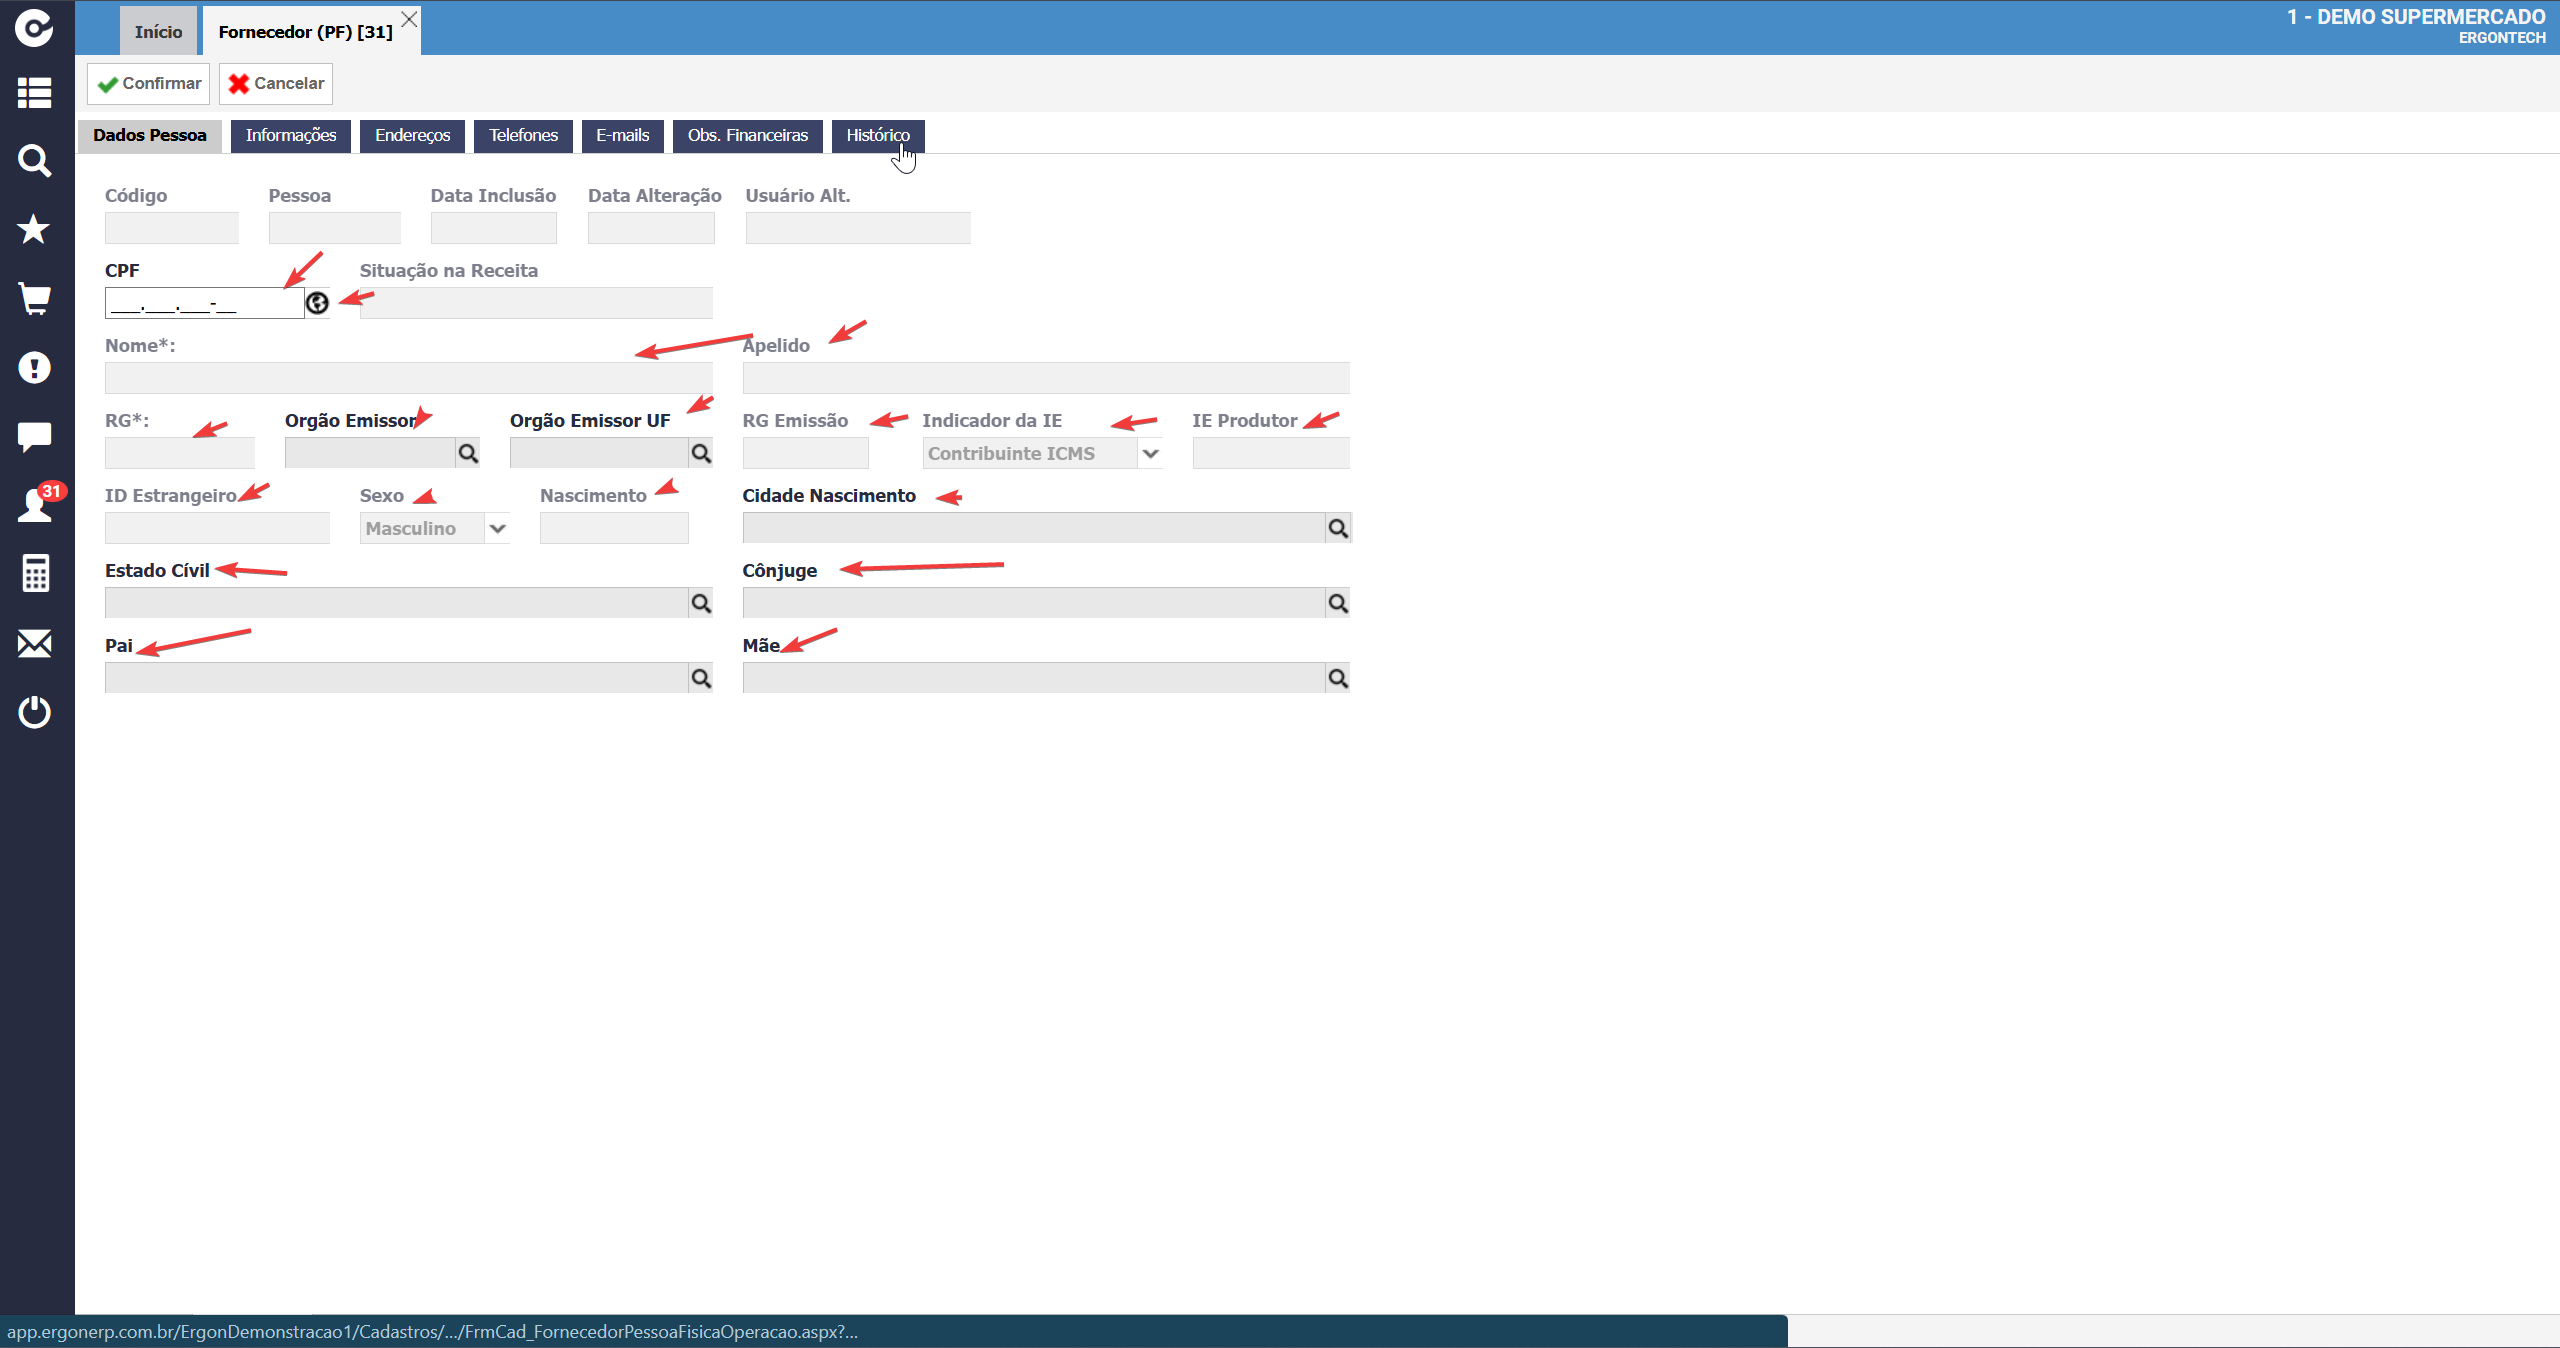Click the '1 - DEMO SUPERMERCADO' header text
Image resolution: width=2560 pixels, height=1348 pixels.
point(2416,17)
